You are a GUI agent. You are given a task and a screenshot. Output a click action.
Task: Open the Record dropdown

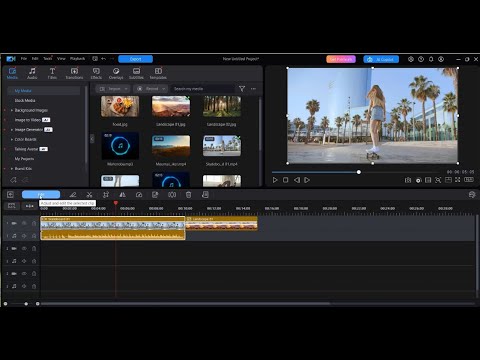click(x=150, y=89)
